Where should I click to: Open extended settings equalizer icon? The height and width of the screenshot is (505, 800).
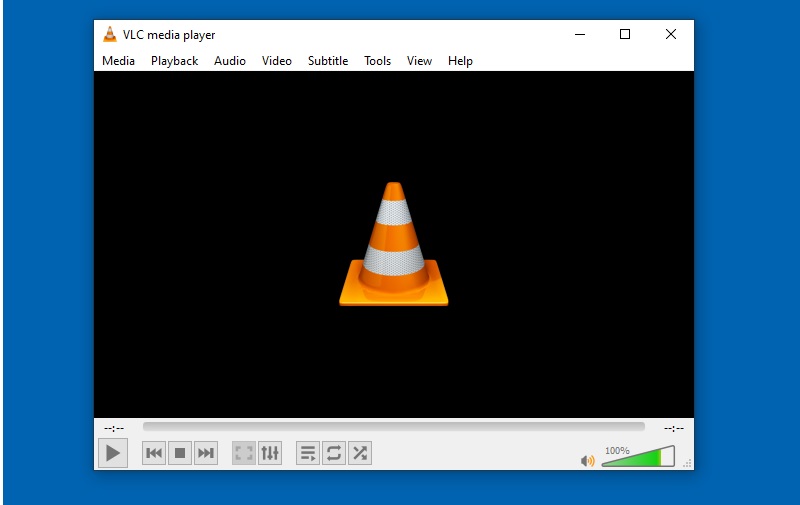[270, 453]
